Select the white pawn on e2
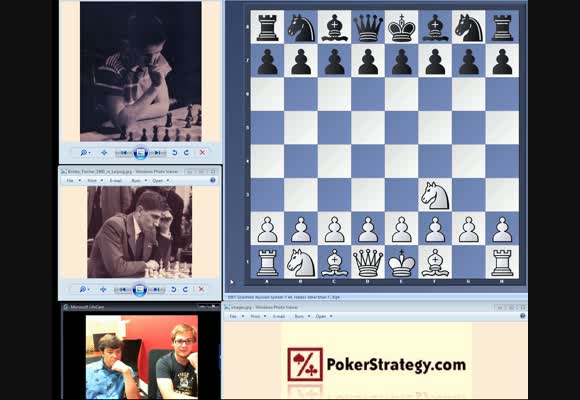The width and height of the screenshot is (580, 400). 401,229
